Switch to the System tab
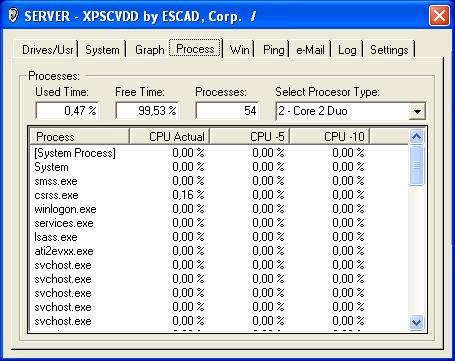The width and height of the screenshot is (455, 361). point(102,50)
